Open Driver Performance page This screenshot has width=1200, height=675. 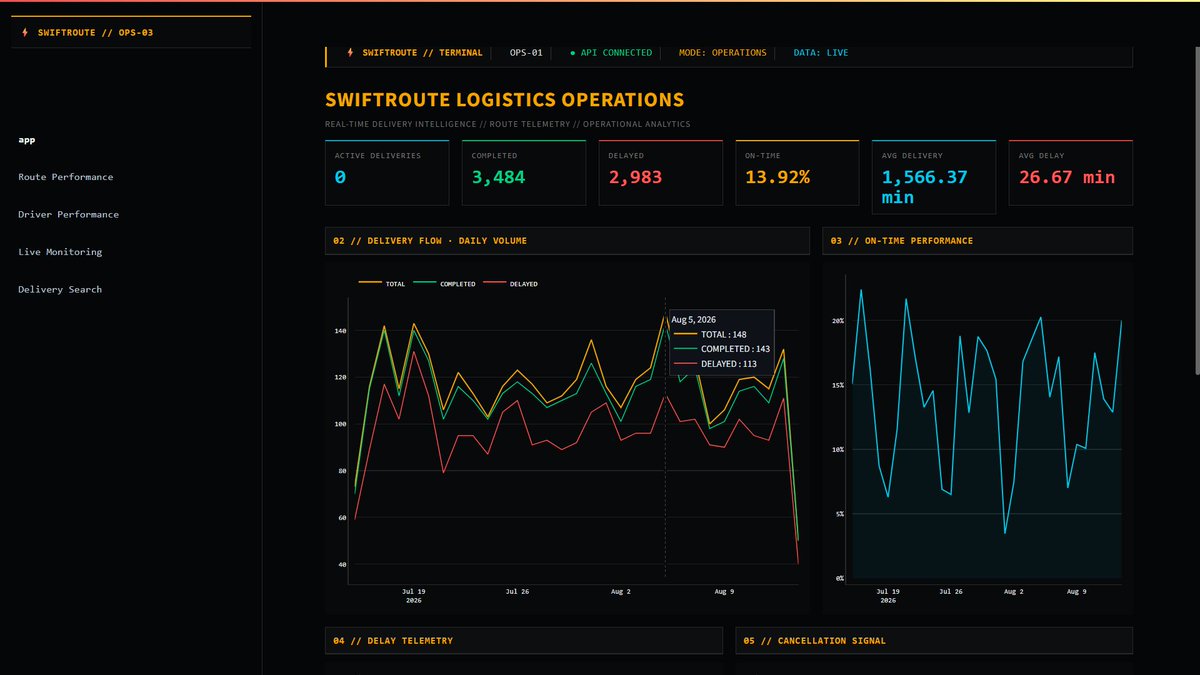pos(68,214)
